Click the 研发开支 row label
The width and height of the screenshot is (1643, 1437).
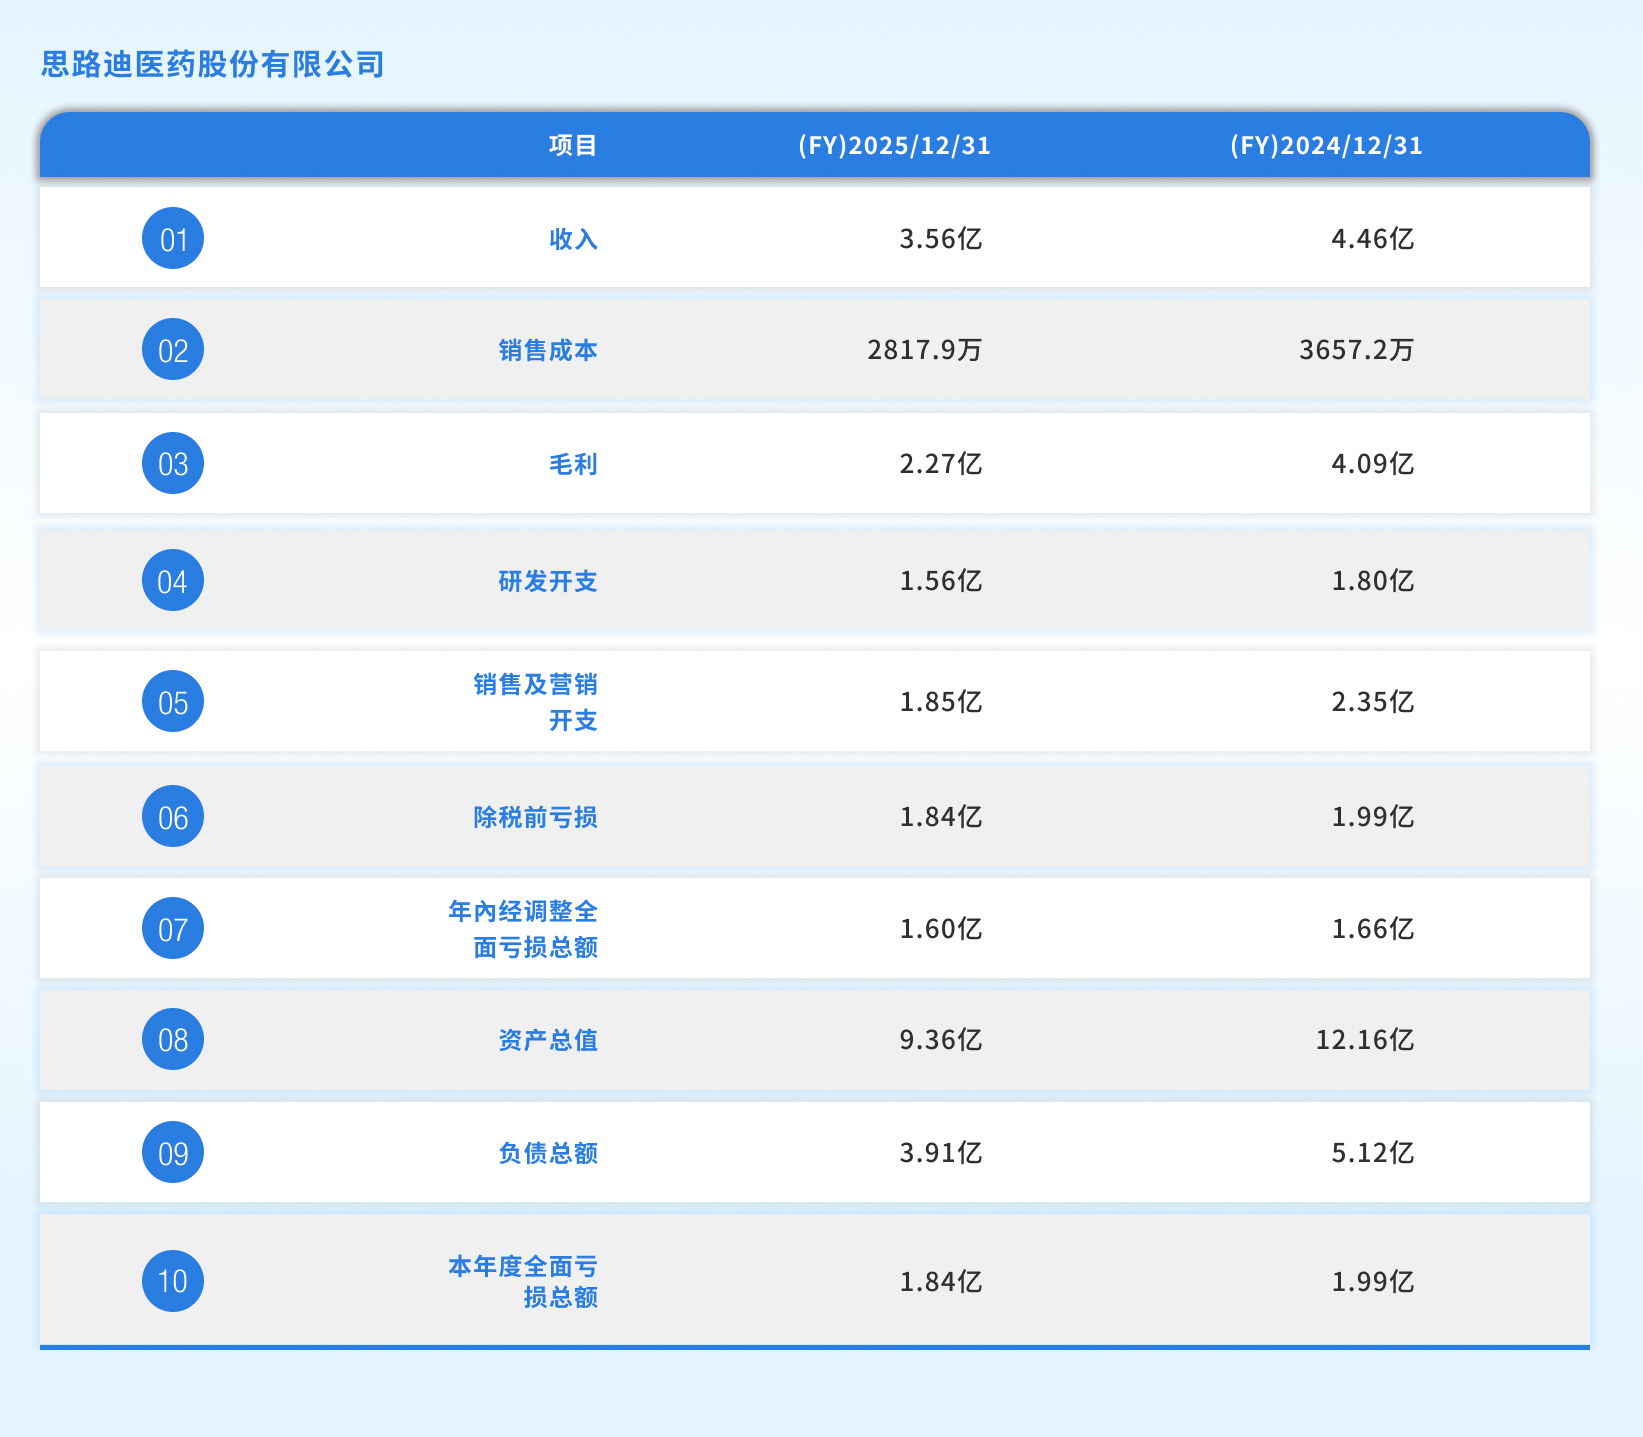[548, 581]
